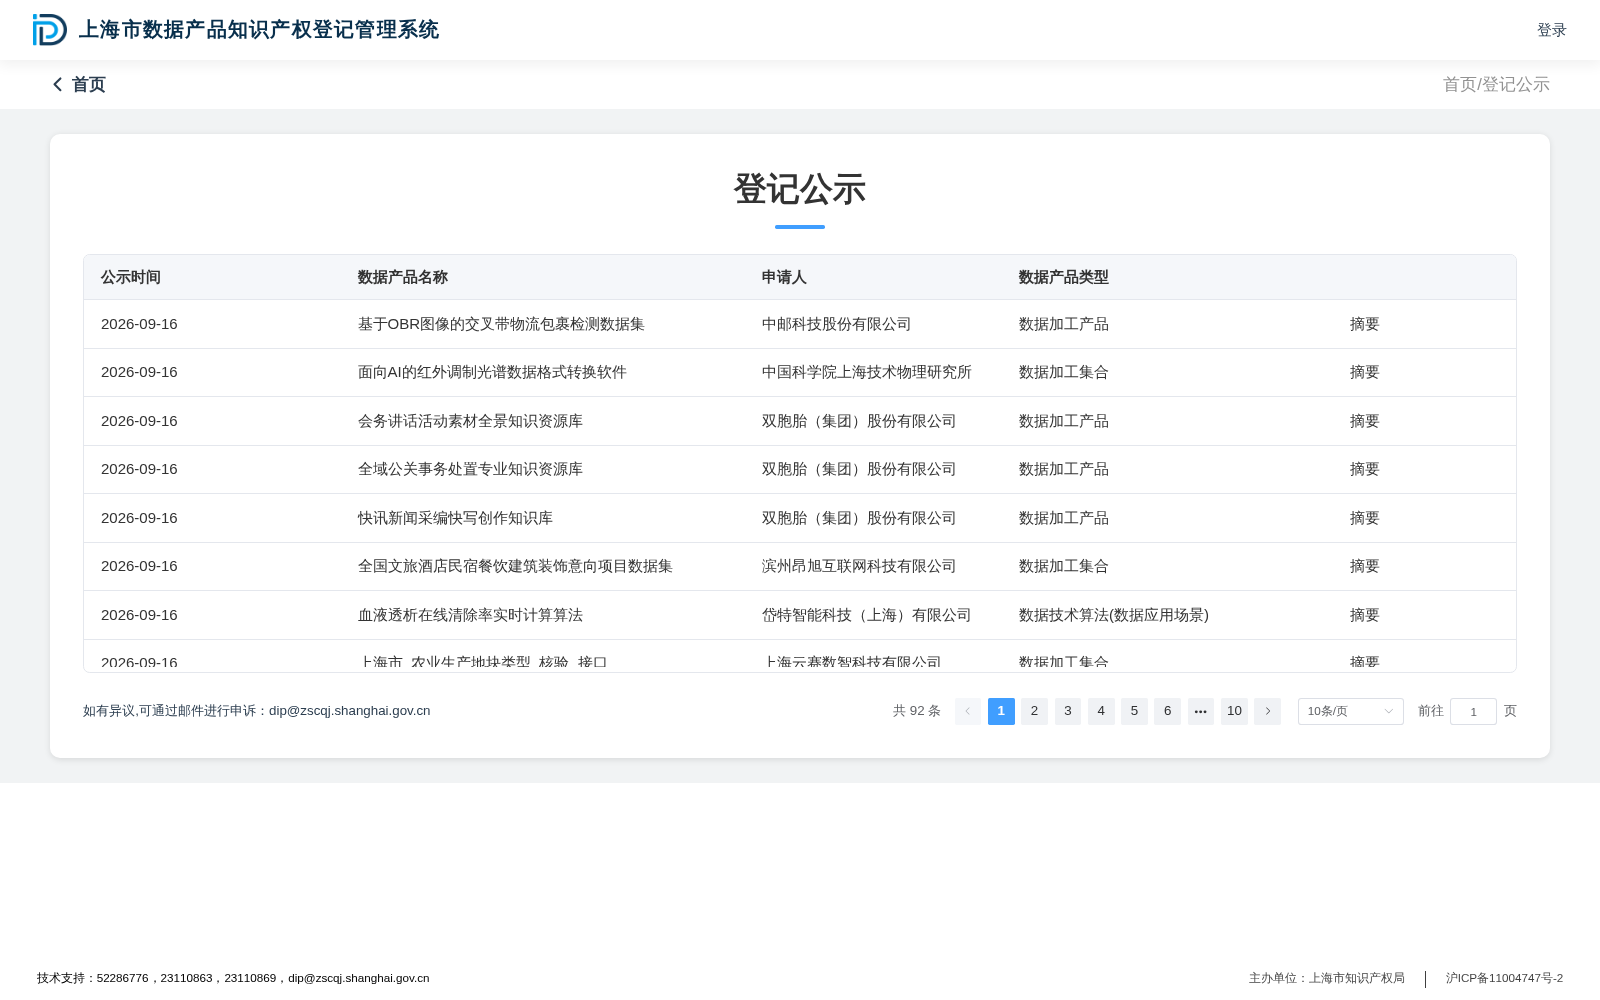This screenshot has height=1000, width=1600.
Task: Click the 公示时间 column header
Action: [x=131, y=277]
